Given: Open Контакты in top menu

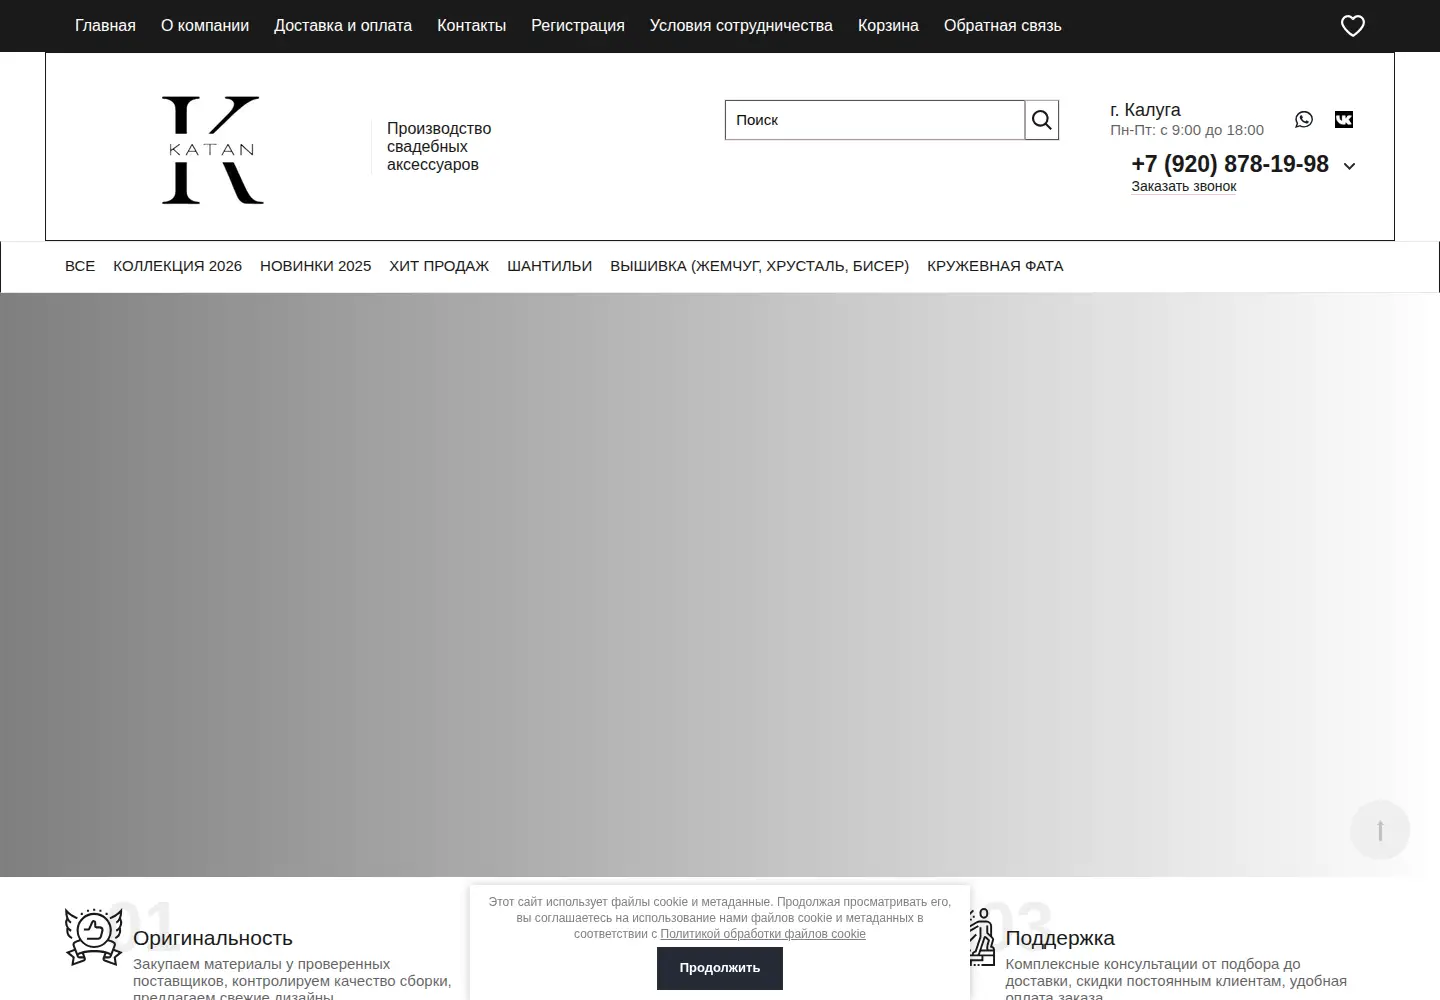Looking at the screenshot, I should pyautogui.click(x=471, y=26).
